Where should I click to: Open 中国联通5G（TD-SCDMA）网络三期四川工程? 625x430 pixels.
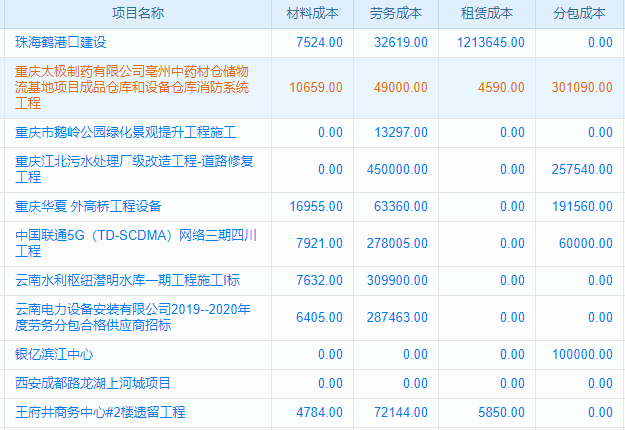click(136, 243)
